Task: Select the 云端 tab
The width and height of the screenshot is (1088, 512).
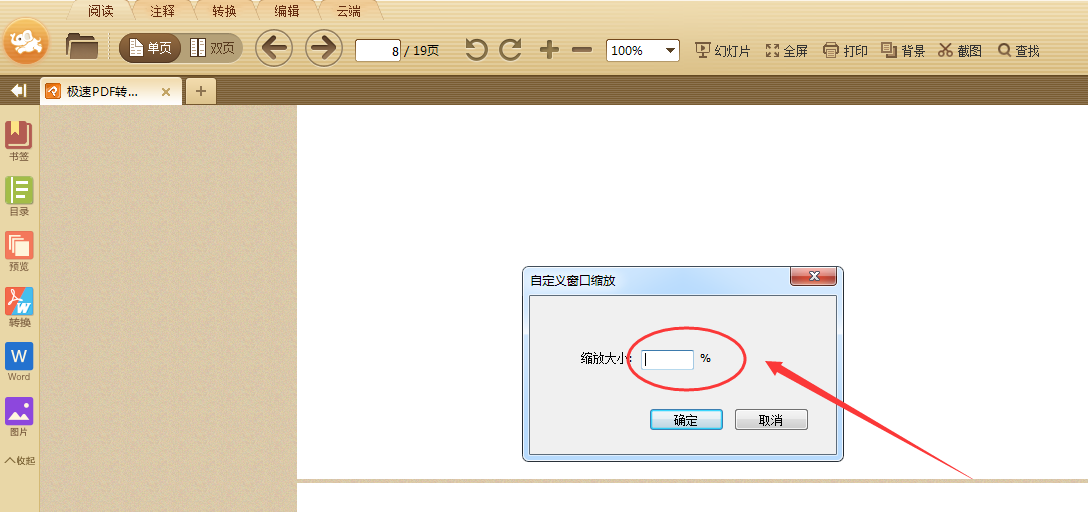Action: click(x=349, y=10)
